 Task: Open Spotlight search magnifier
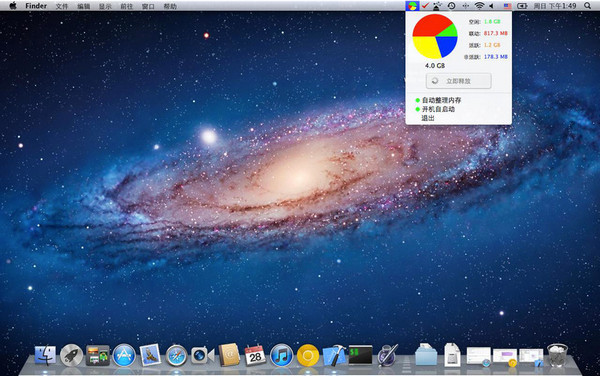click(587, 6)
